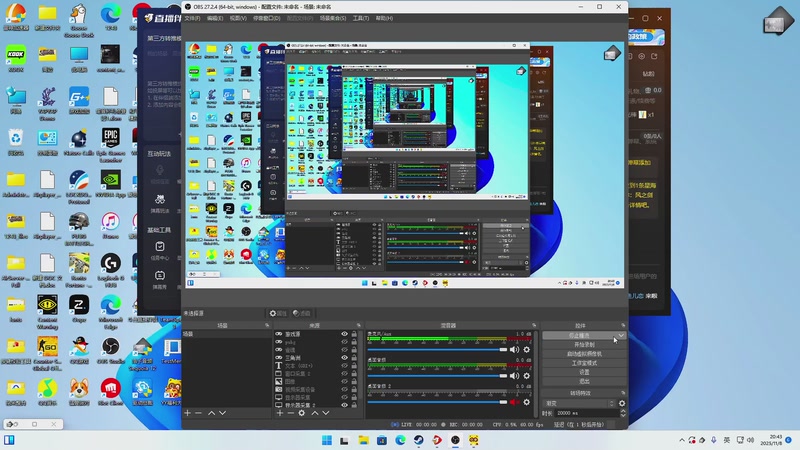Remove the selected source with the minus icon
800x450 pixels.
290,413
